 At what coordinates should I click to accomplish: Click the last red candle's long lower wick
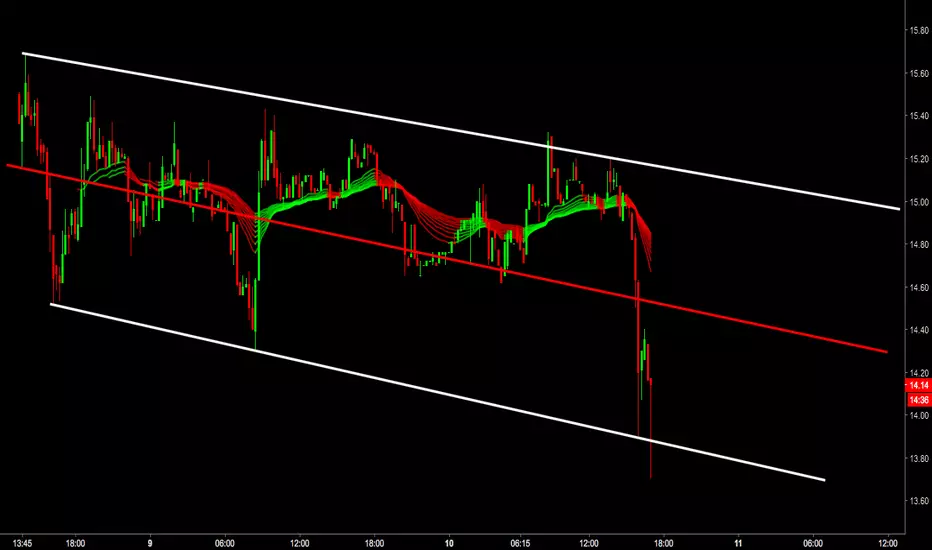point(651,431)
